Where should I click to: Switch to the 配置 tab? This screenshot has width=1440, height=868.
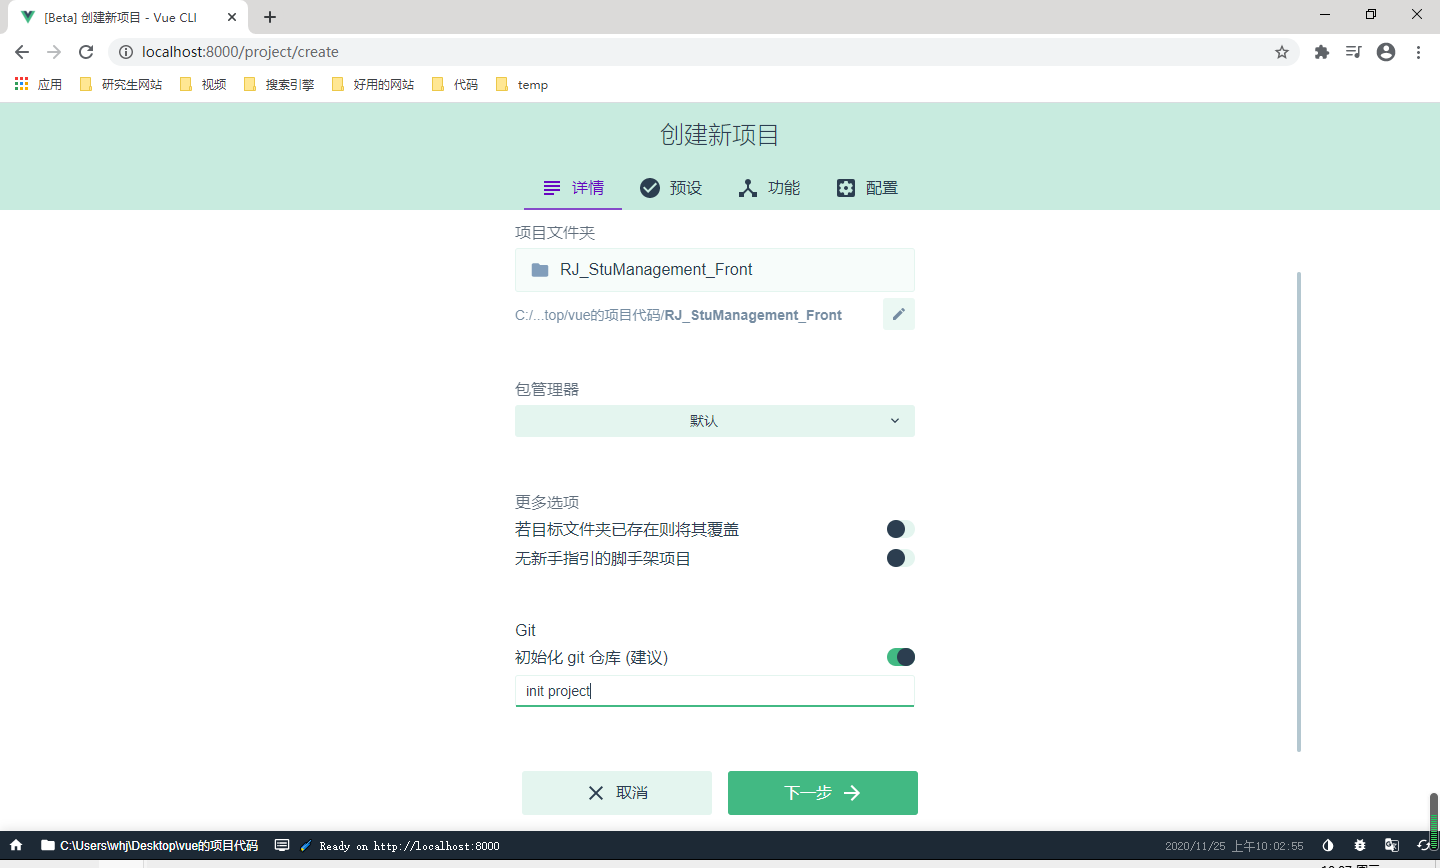867,188
